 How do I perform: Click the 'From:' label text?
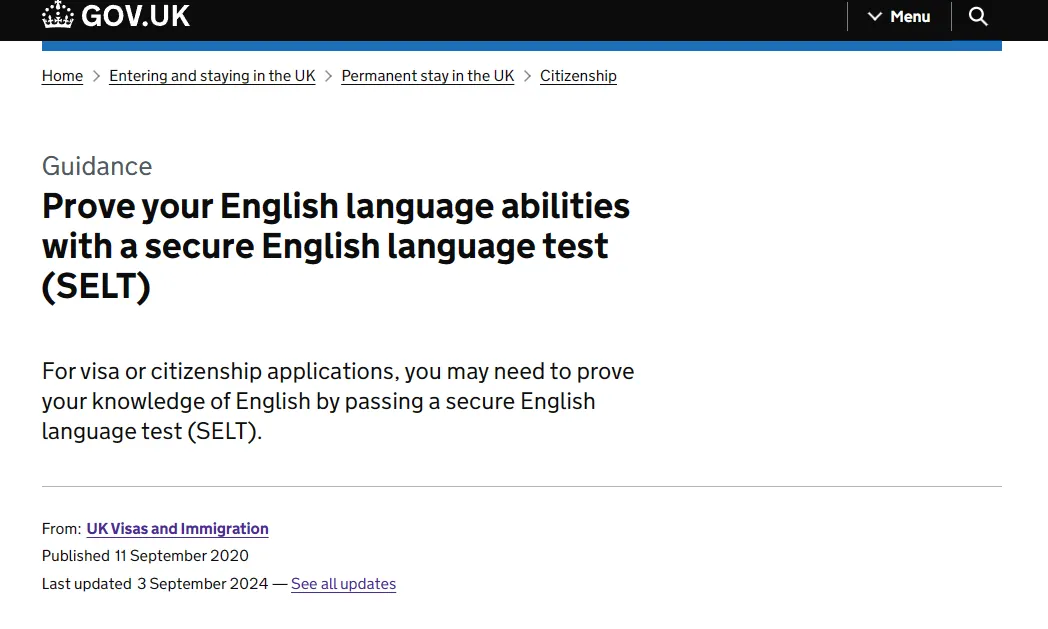pos(61,528)
